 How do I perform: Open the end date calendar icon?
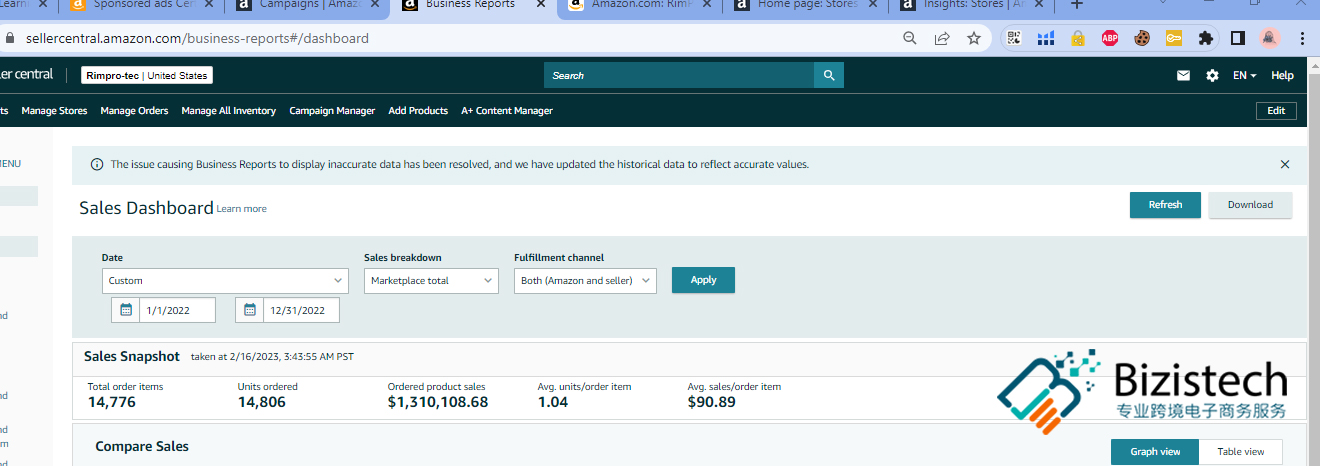pos(250,310)
